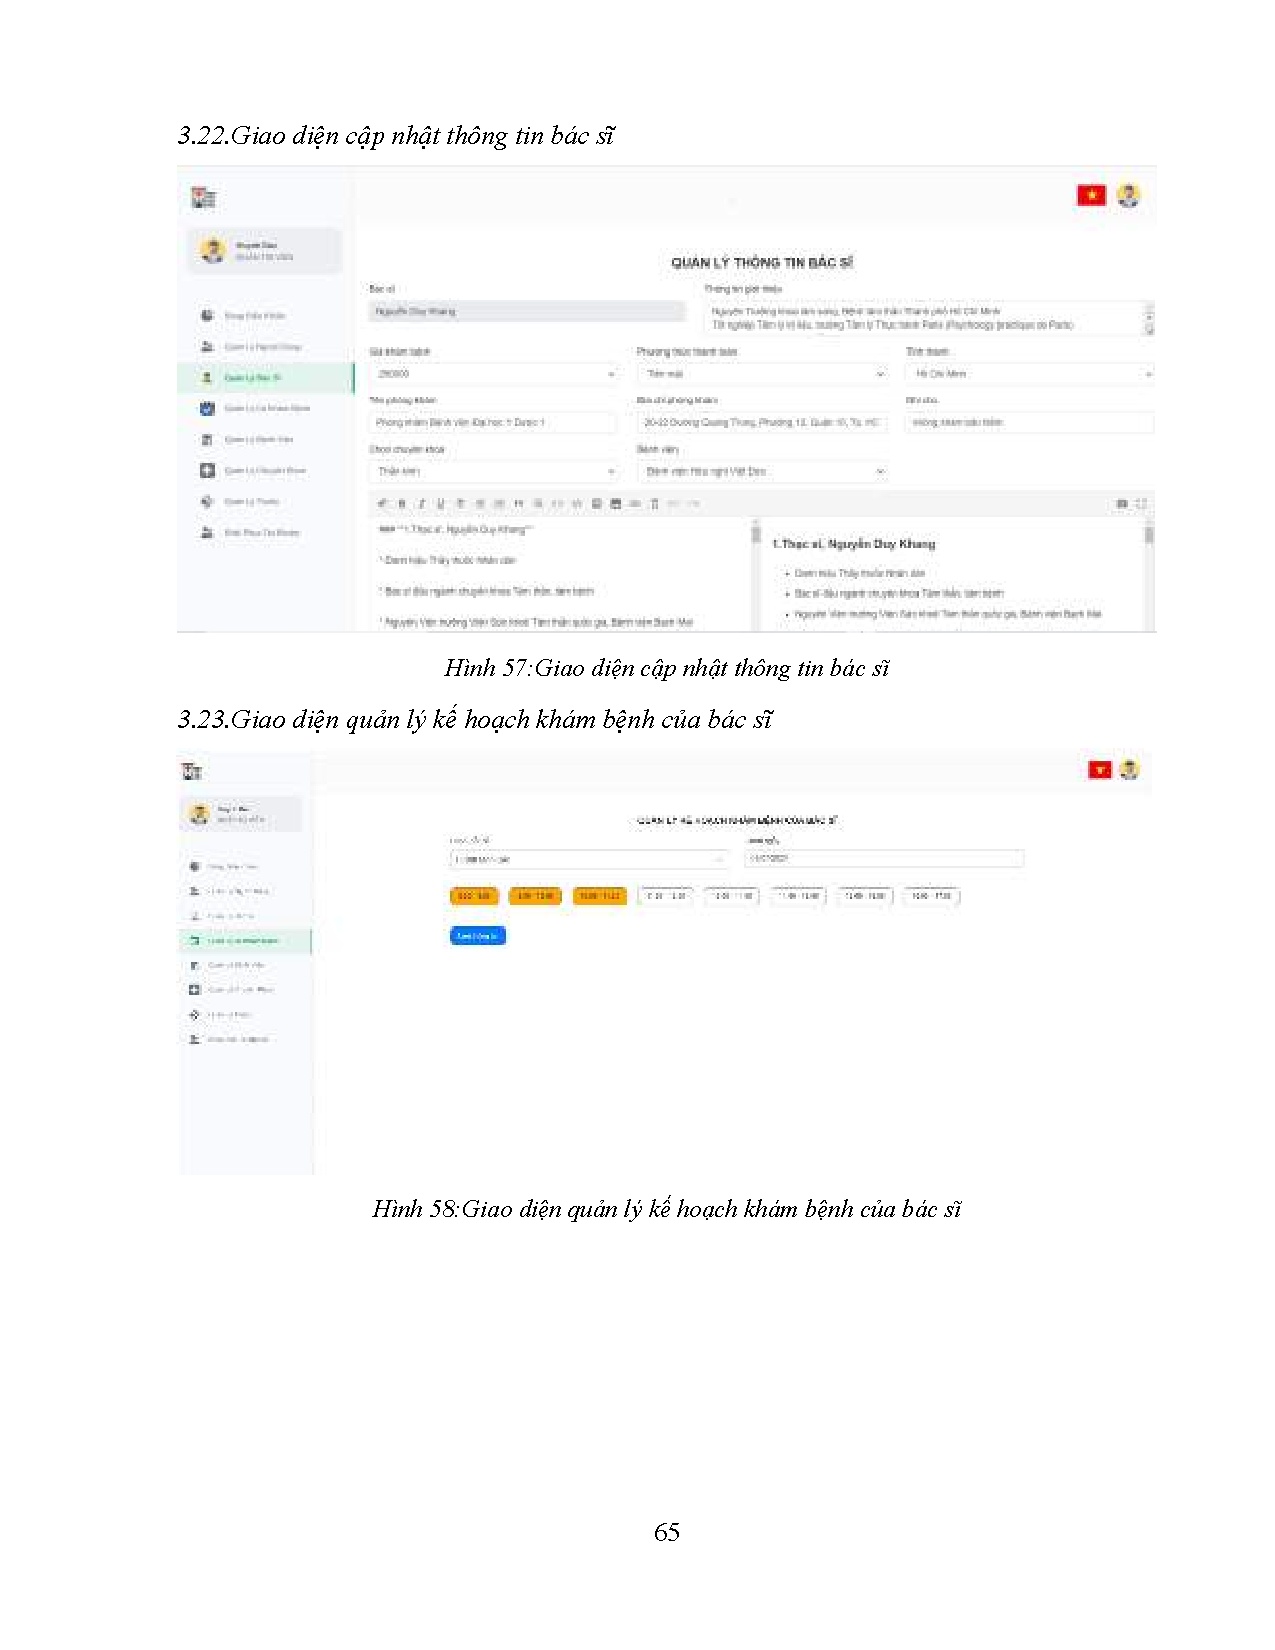Click the 'Địa chỉ phòng khám' input field
Screen dimensions: 1275x1650
click(x=762, y=423)
